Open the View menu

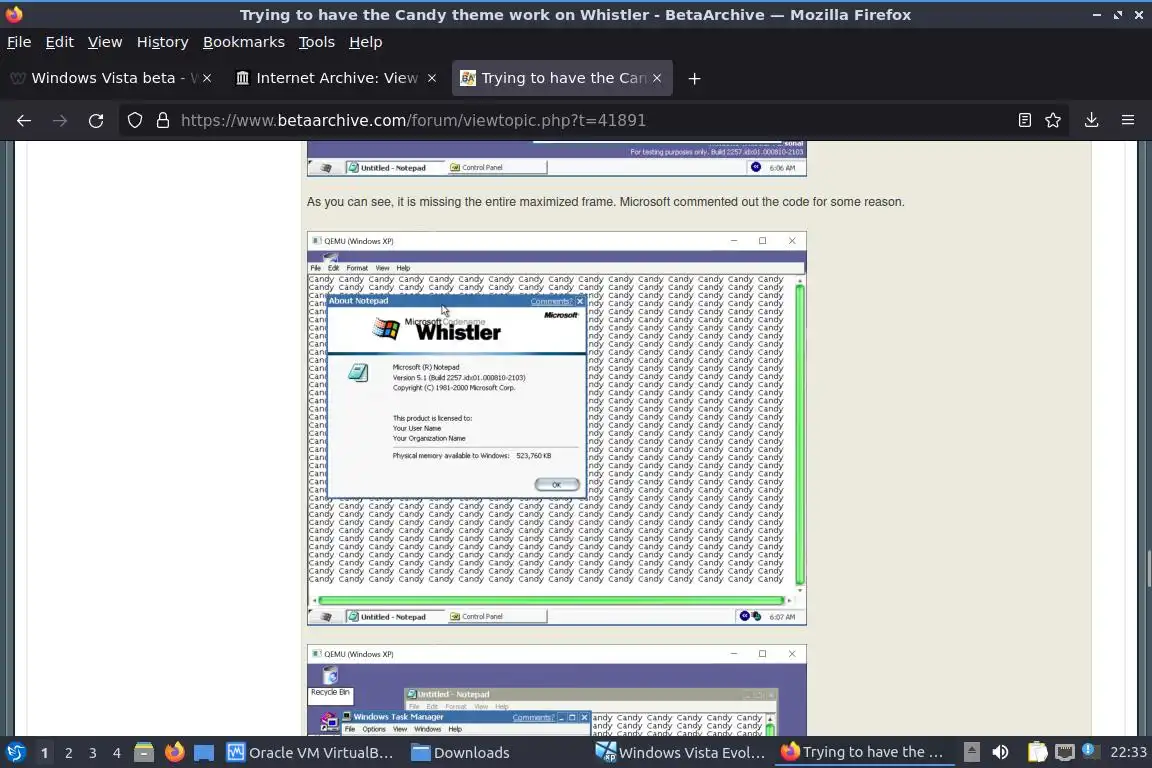pos(105,42)
